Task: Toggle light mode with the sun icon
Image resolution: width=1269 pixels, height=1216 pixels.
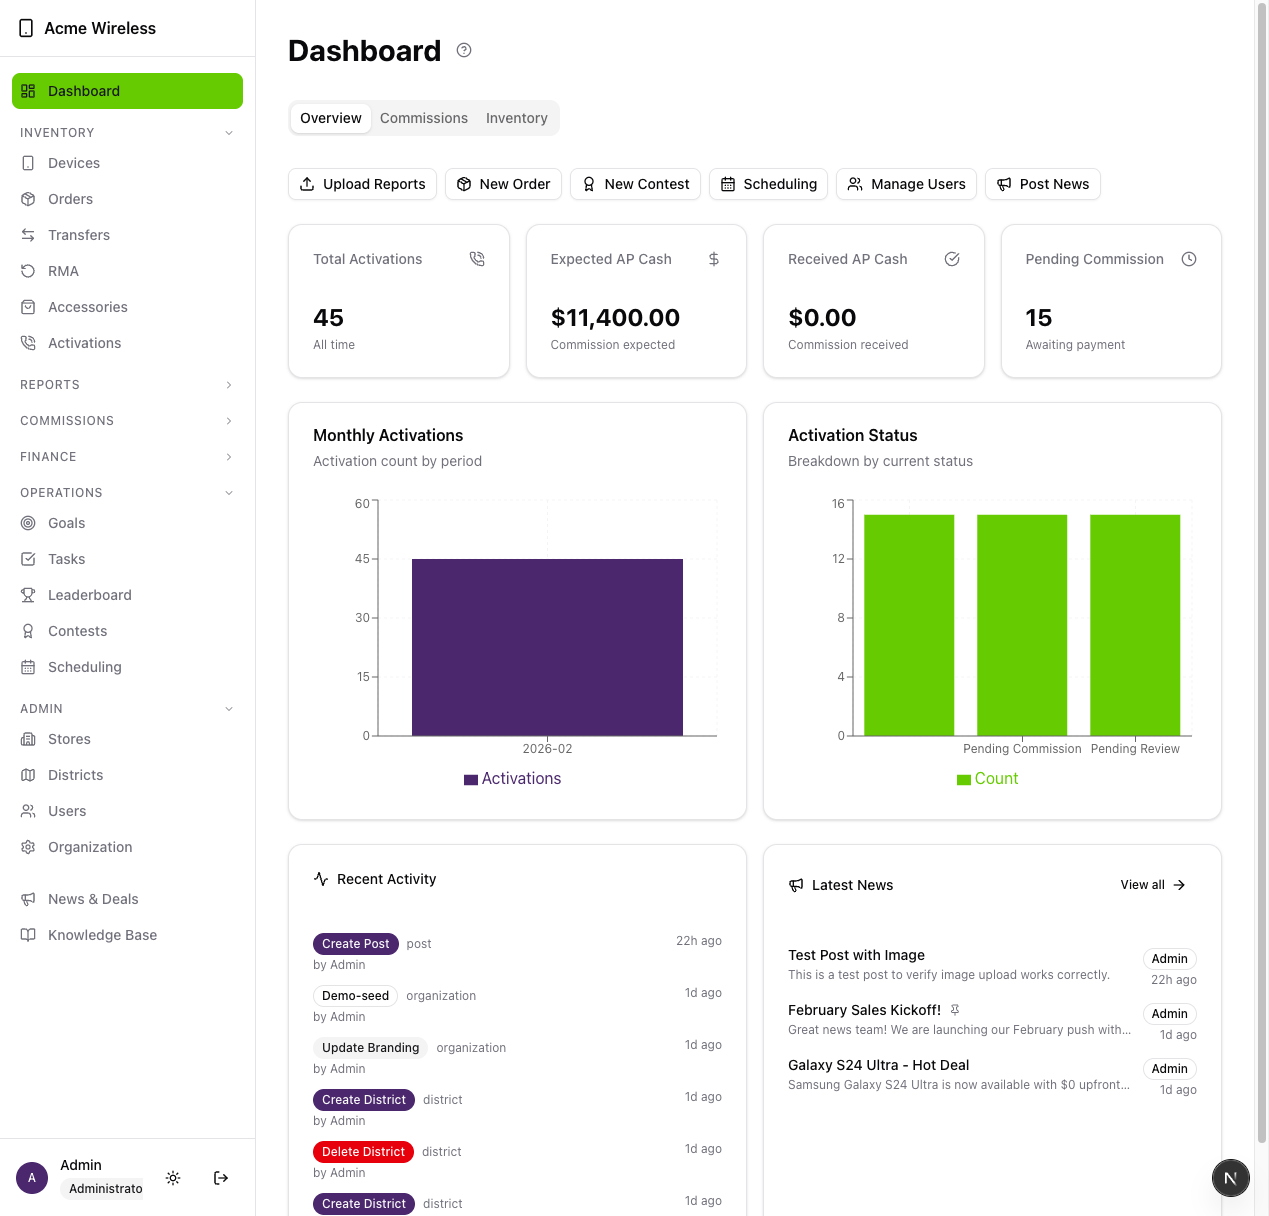Action: click(x=173, y=1178)
